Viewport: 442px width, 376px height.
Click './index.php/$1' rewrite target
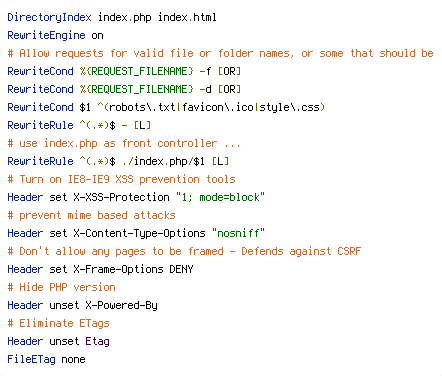pyautogui.click(x=163, y=161)
